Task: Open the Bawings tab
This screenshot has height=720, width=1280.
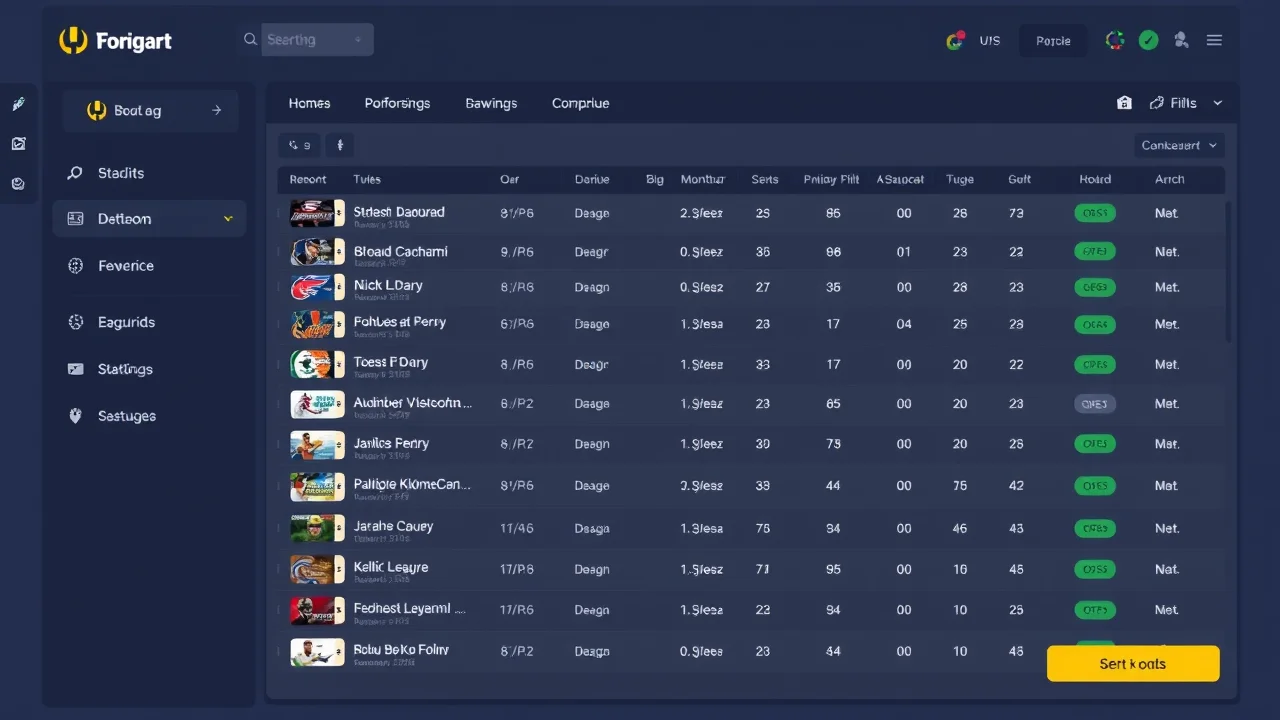Action: click(491, 103)
